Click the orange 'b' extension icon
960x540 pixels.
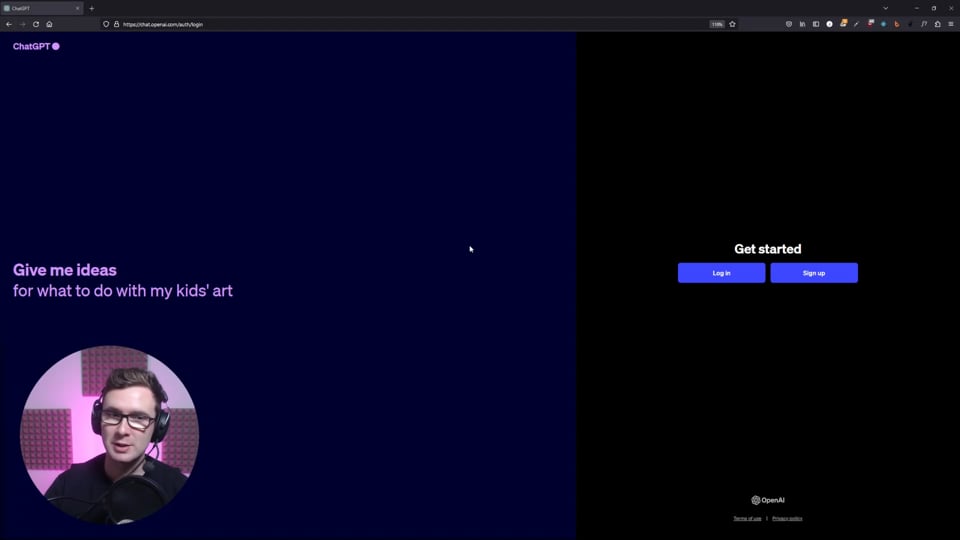897,24
